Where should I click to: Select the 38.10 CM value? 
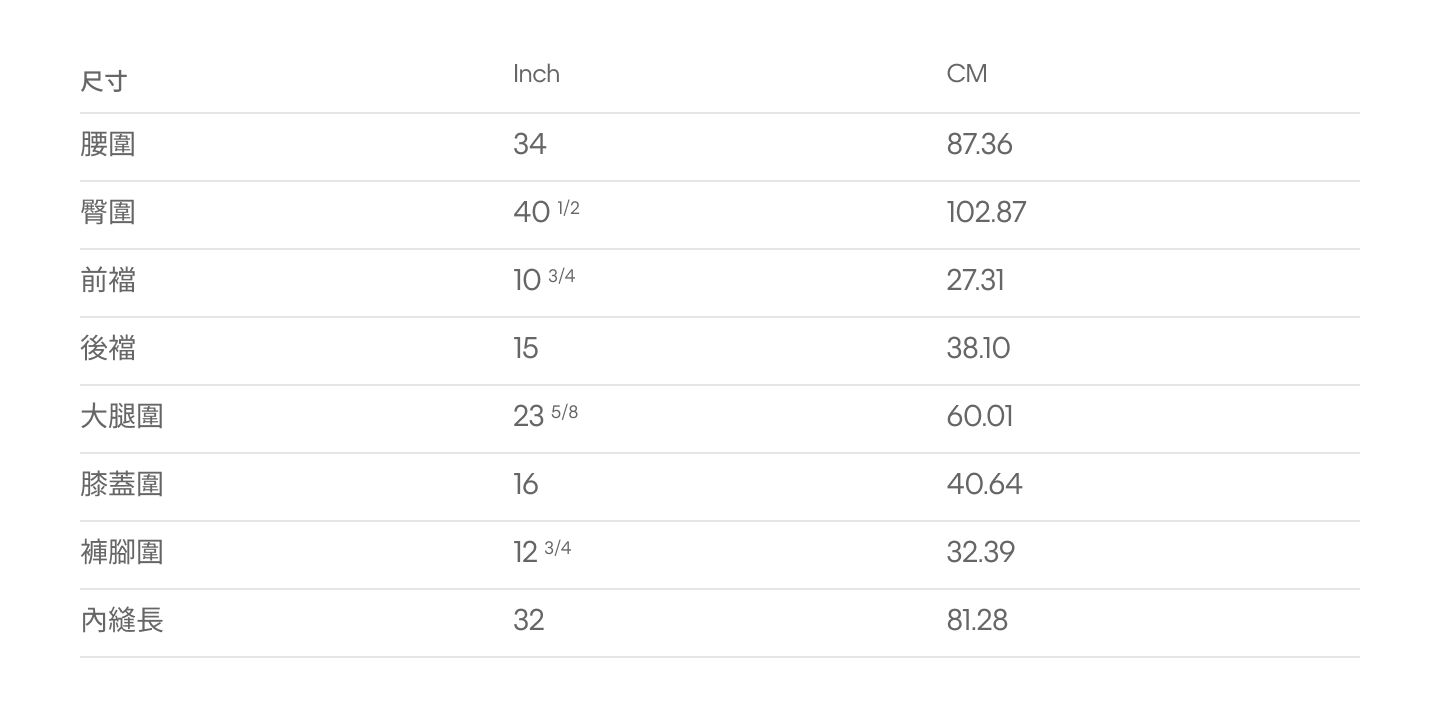tap(979, 349)
